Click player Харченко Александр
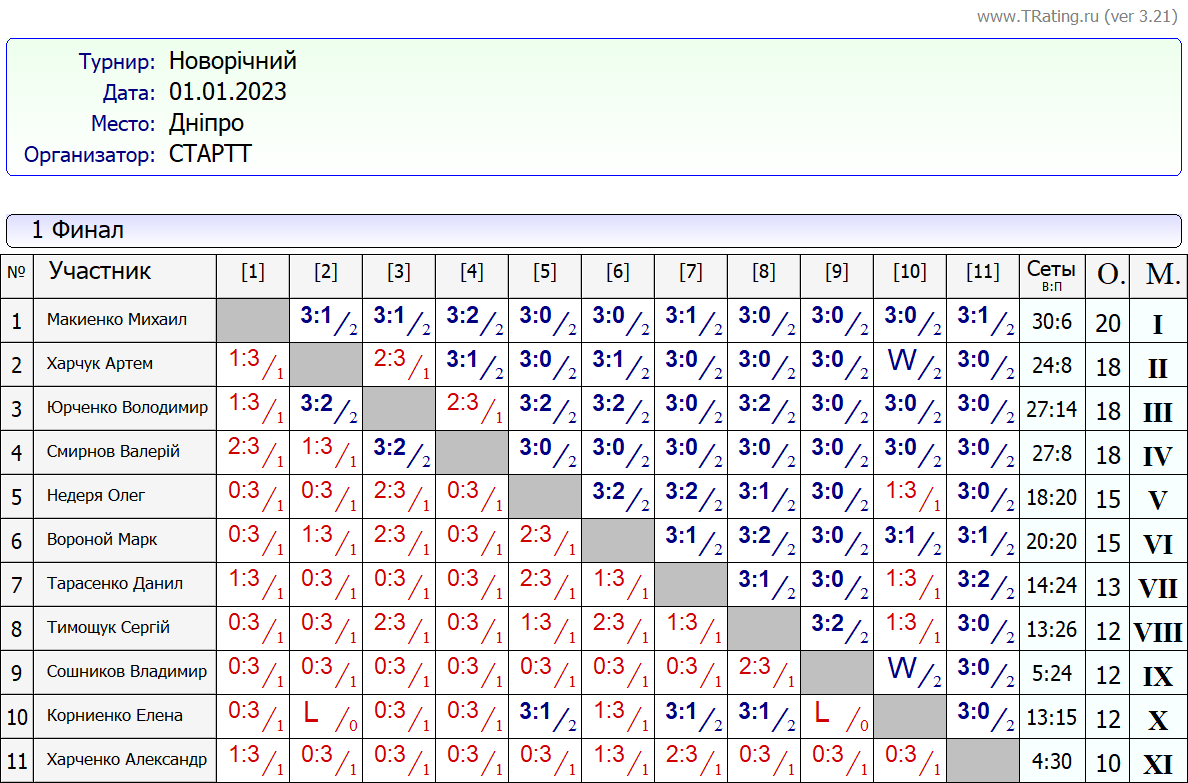The height and width of the screenshot is (783, 1188). tap(127, 760)
